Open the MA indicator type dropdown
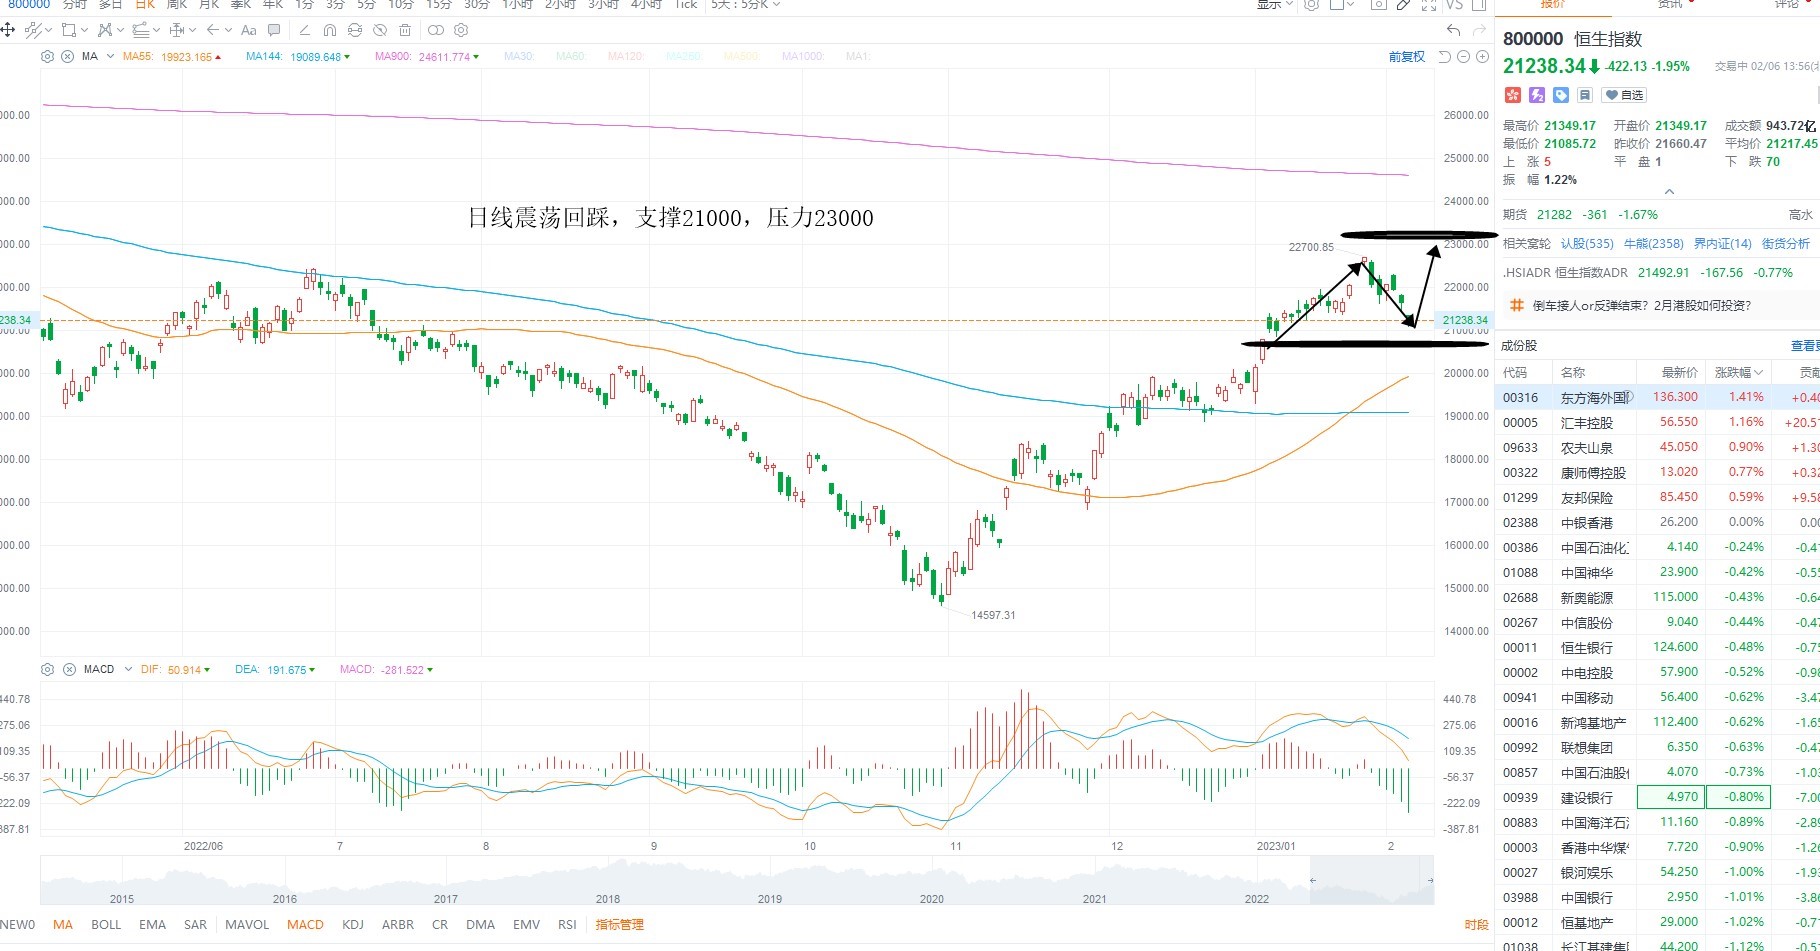 pyautogui.click(x=110, y=57)
